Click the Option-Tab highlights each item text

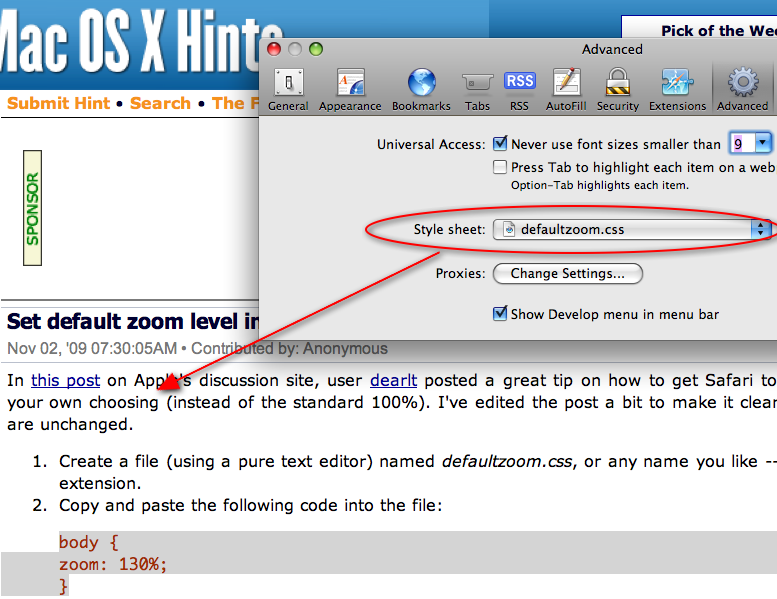[x=600, y=185]
